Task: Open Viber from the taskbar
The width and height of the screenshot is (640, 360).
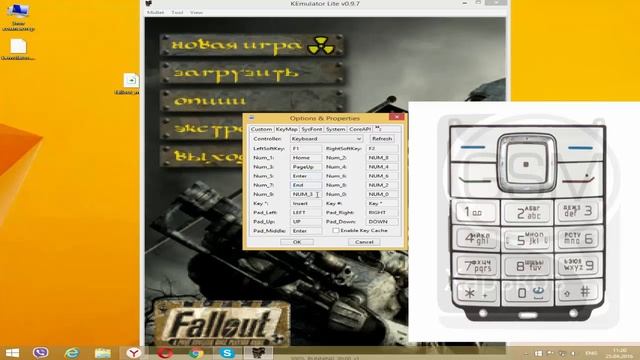Action: [x=40, y=353]
